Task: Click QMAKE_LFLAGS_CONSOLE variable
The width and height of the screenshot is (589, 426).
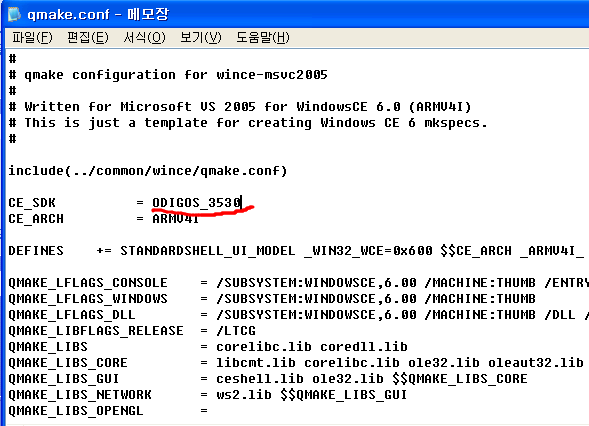Action: (88, 282)
